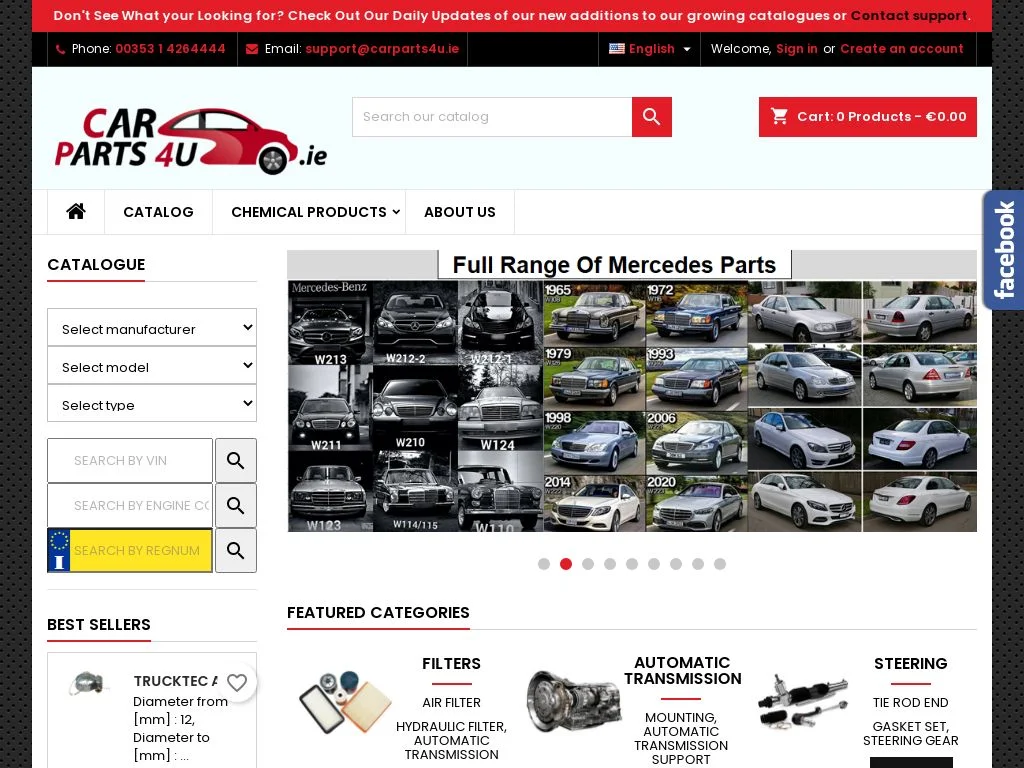Click the flag icon next to English
The height and width of the screenshot is (768, 1024).
616,48
